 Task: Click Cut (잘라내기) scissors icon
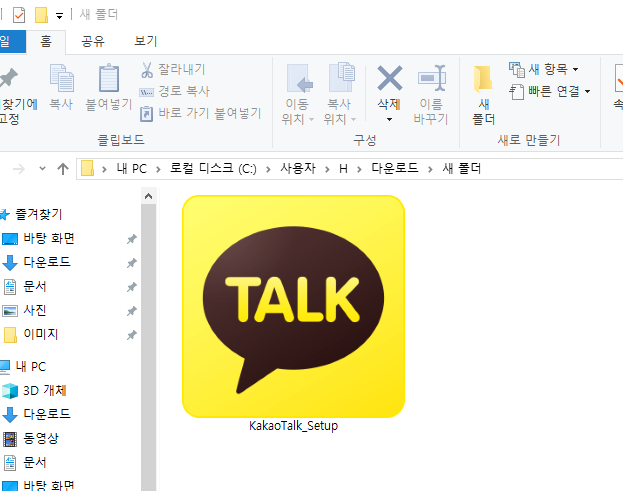pyautogui.click(x=147, y=70)
